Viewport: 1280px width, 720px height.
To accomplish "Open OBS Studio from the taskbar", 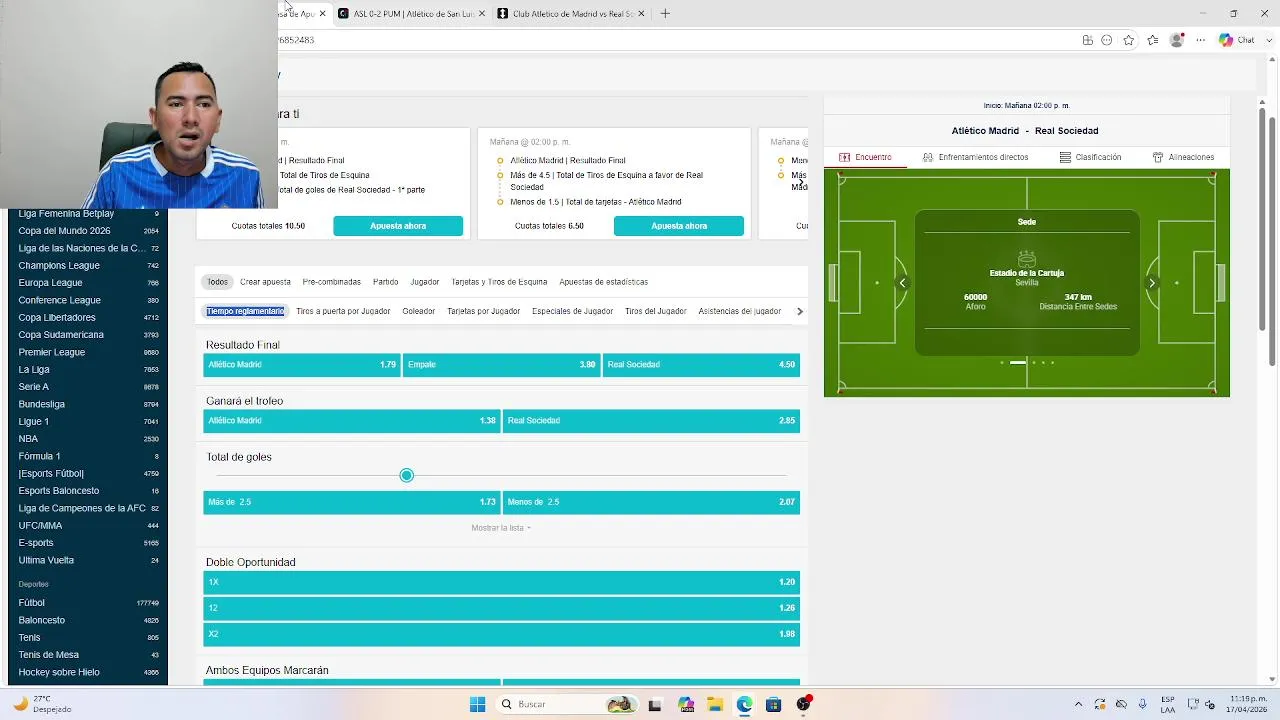I will click(x=803, y=704).
